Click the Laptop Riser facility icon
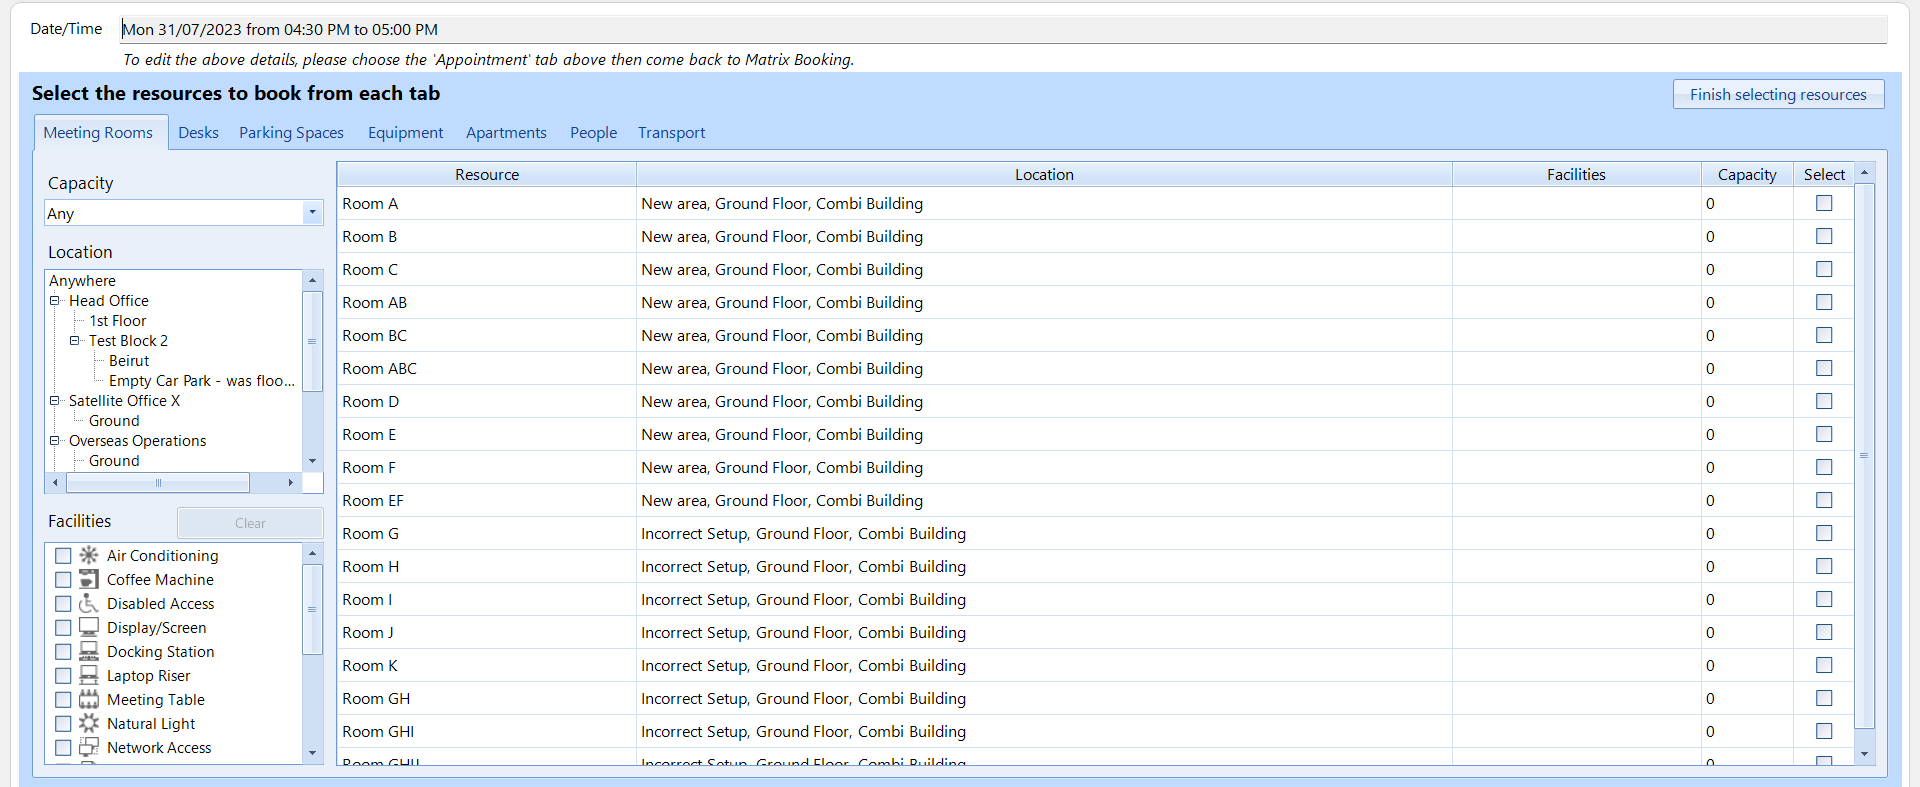 (x=89, y=675)
